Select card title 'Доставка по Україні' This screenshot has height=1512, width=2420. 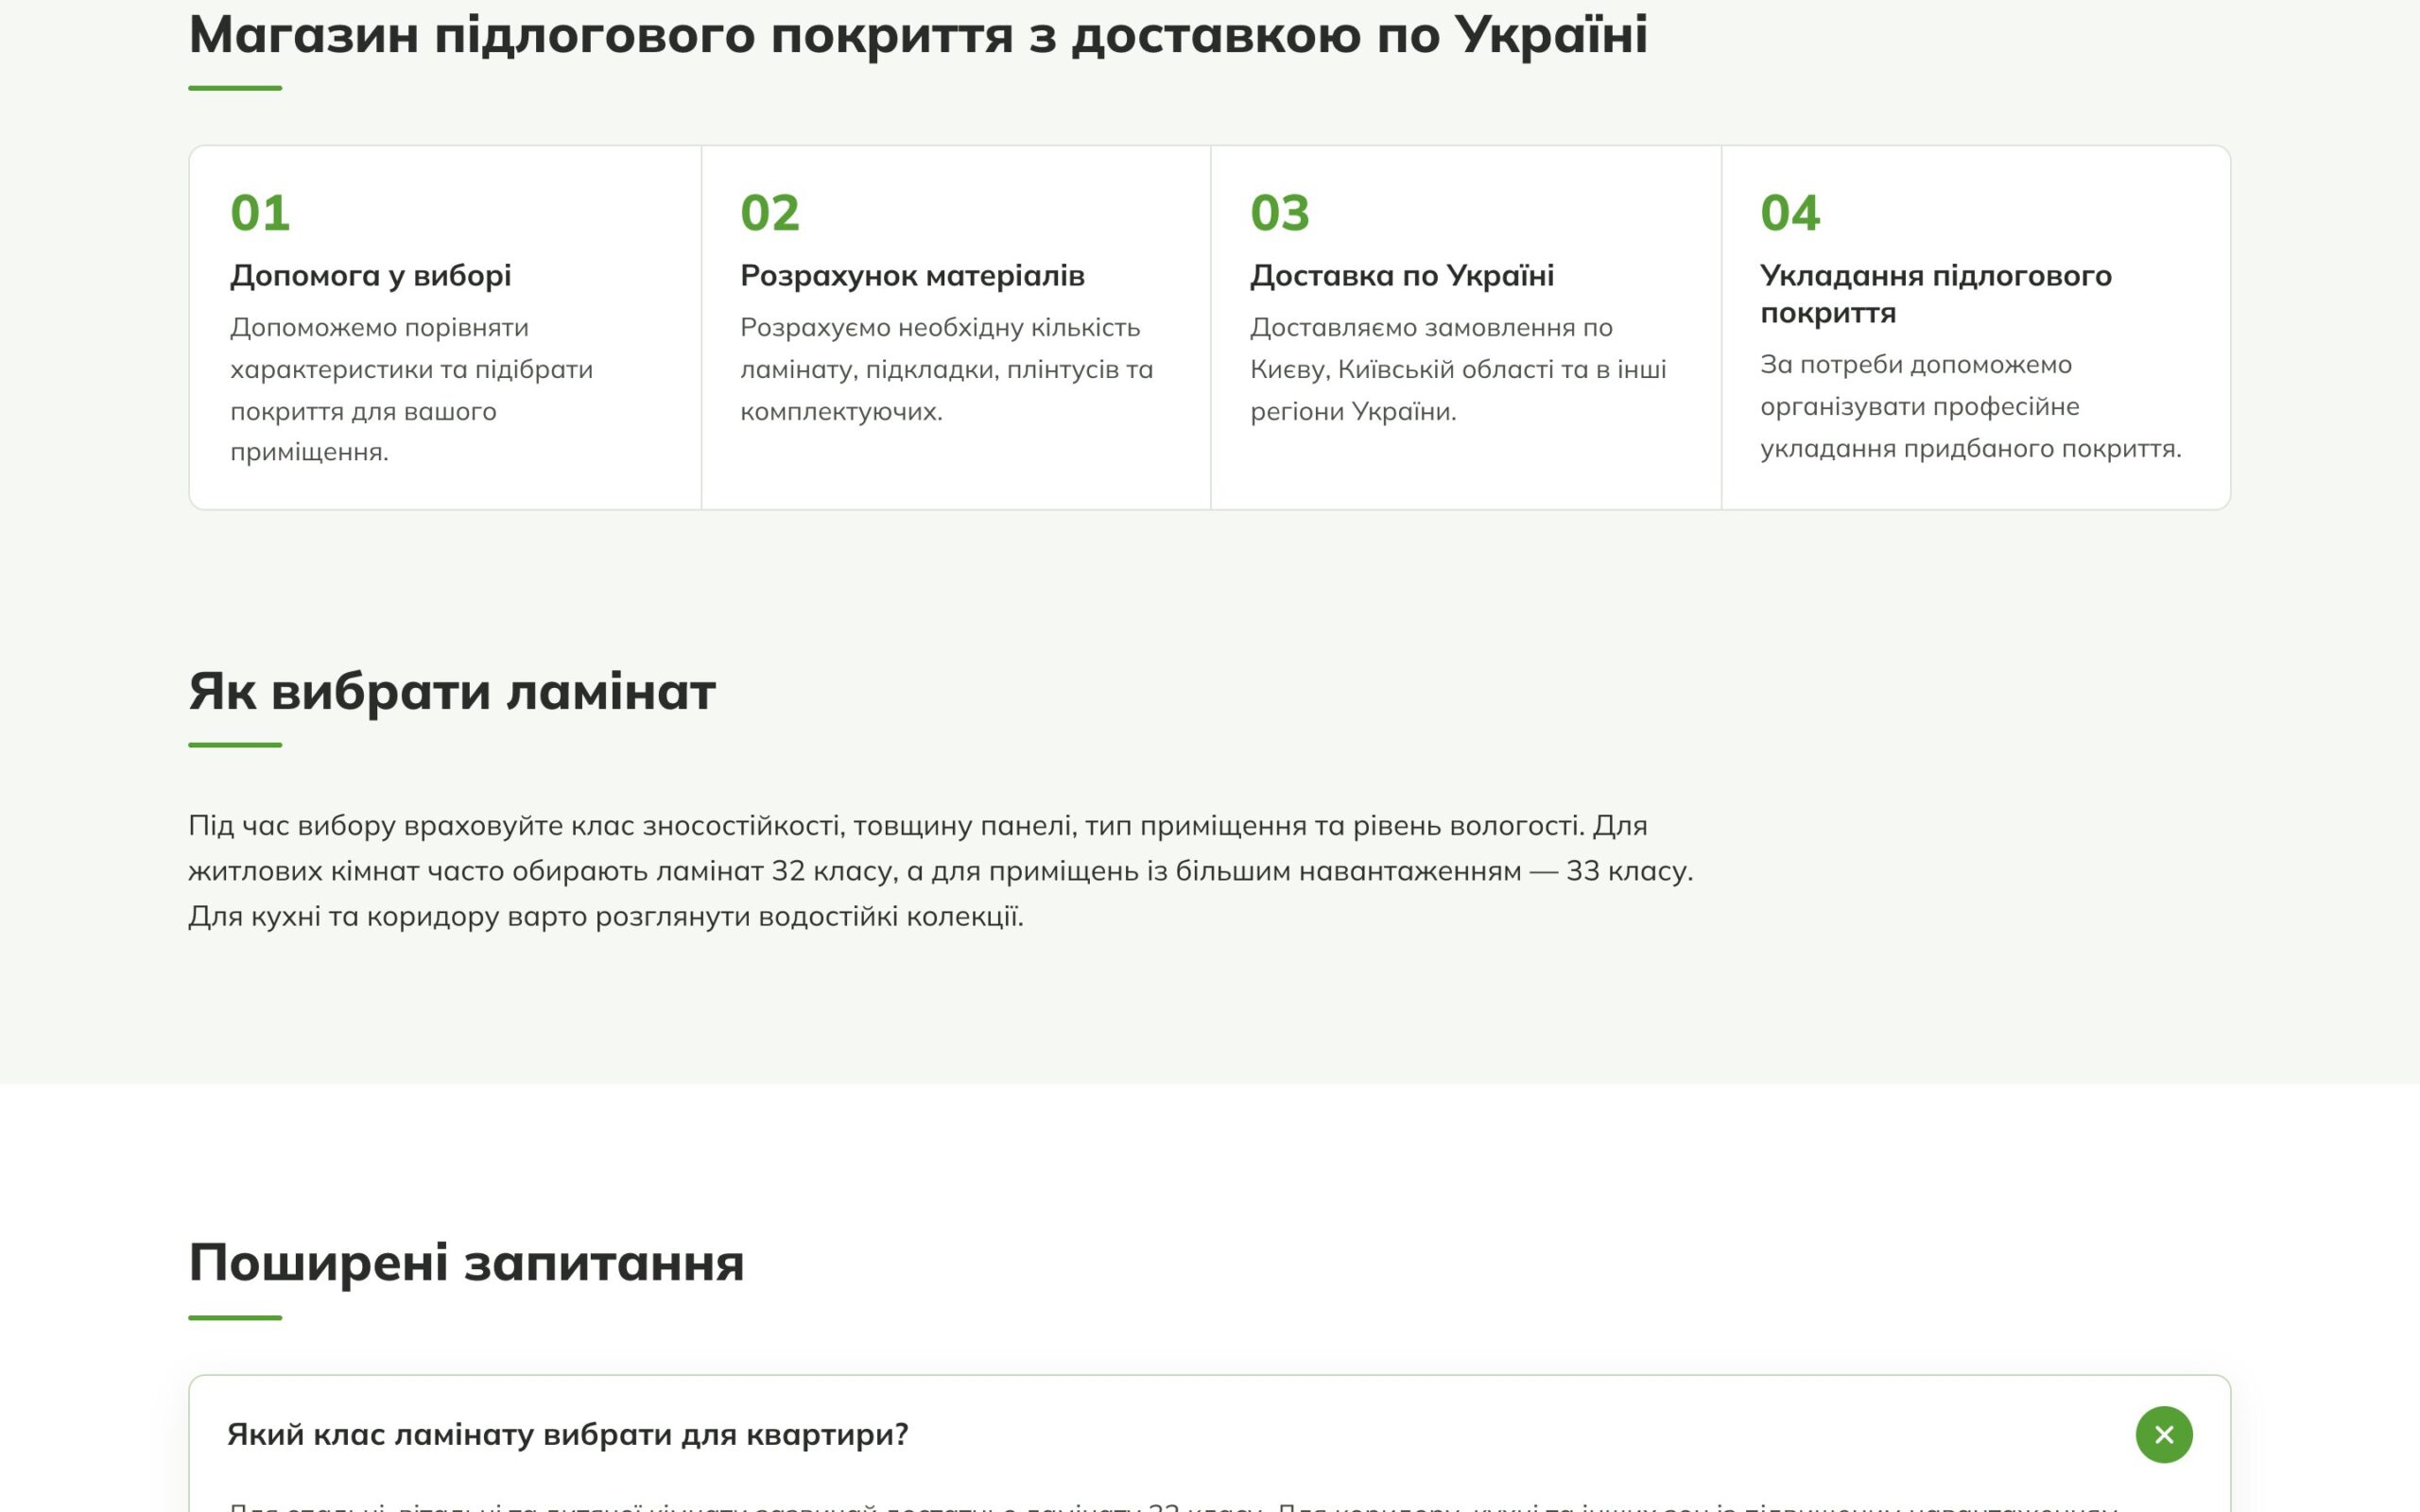point(1402,275)
